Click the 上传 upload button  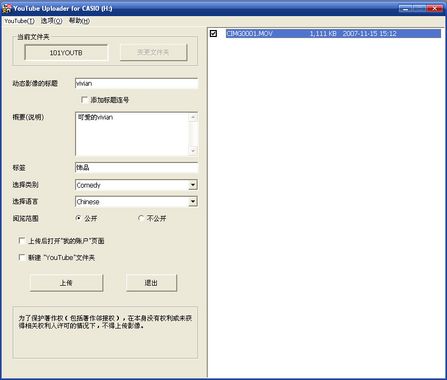66,283
